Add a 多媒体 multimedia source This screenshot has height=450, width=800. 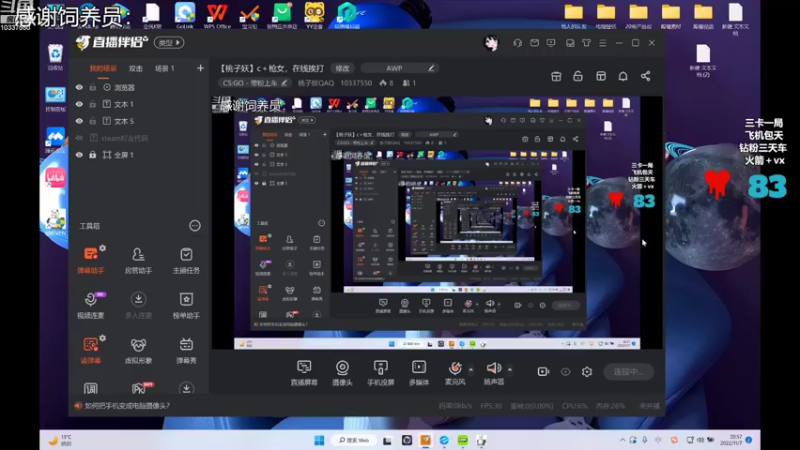pos(419,372)
